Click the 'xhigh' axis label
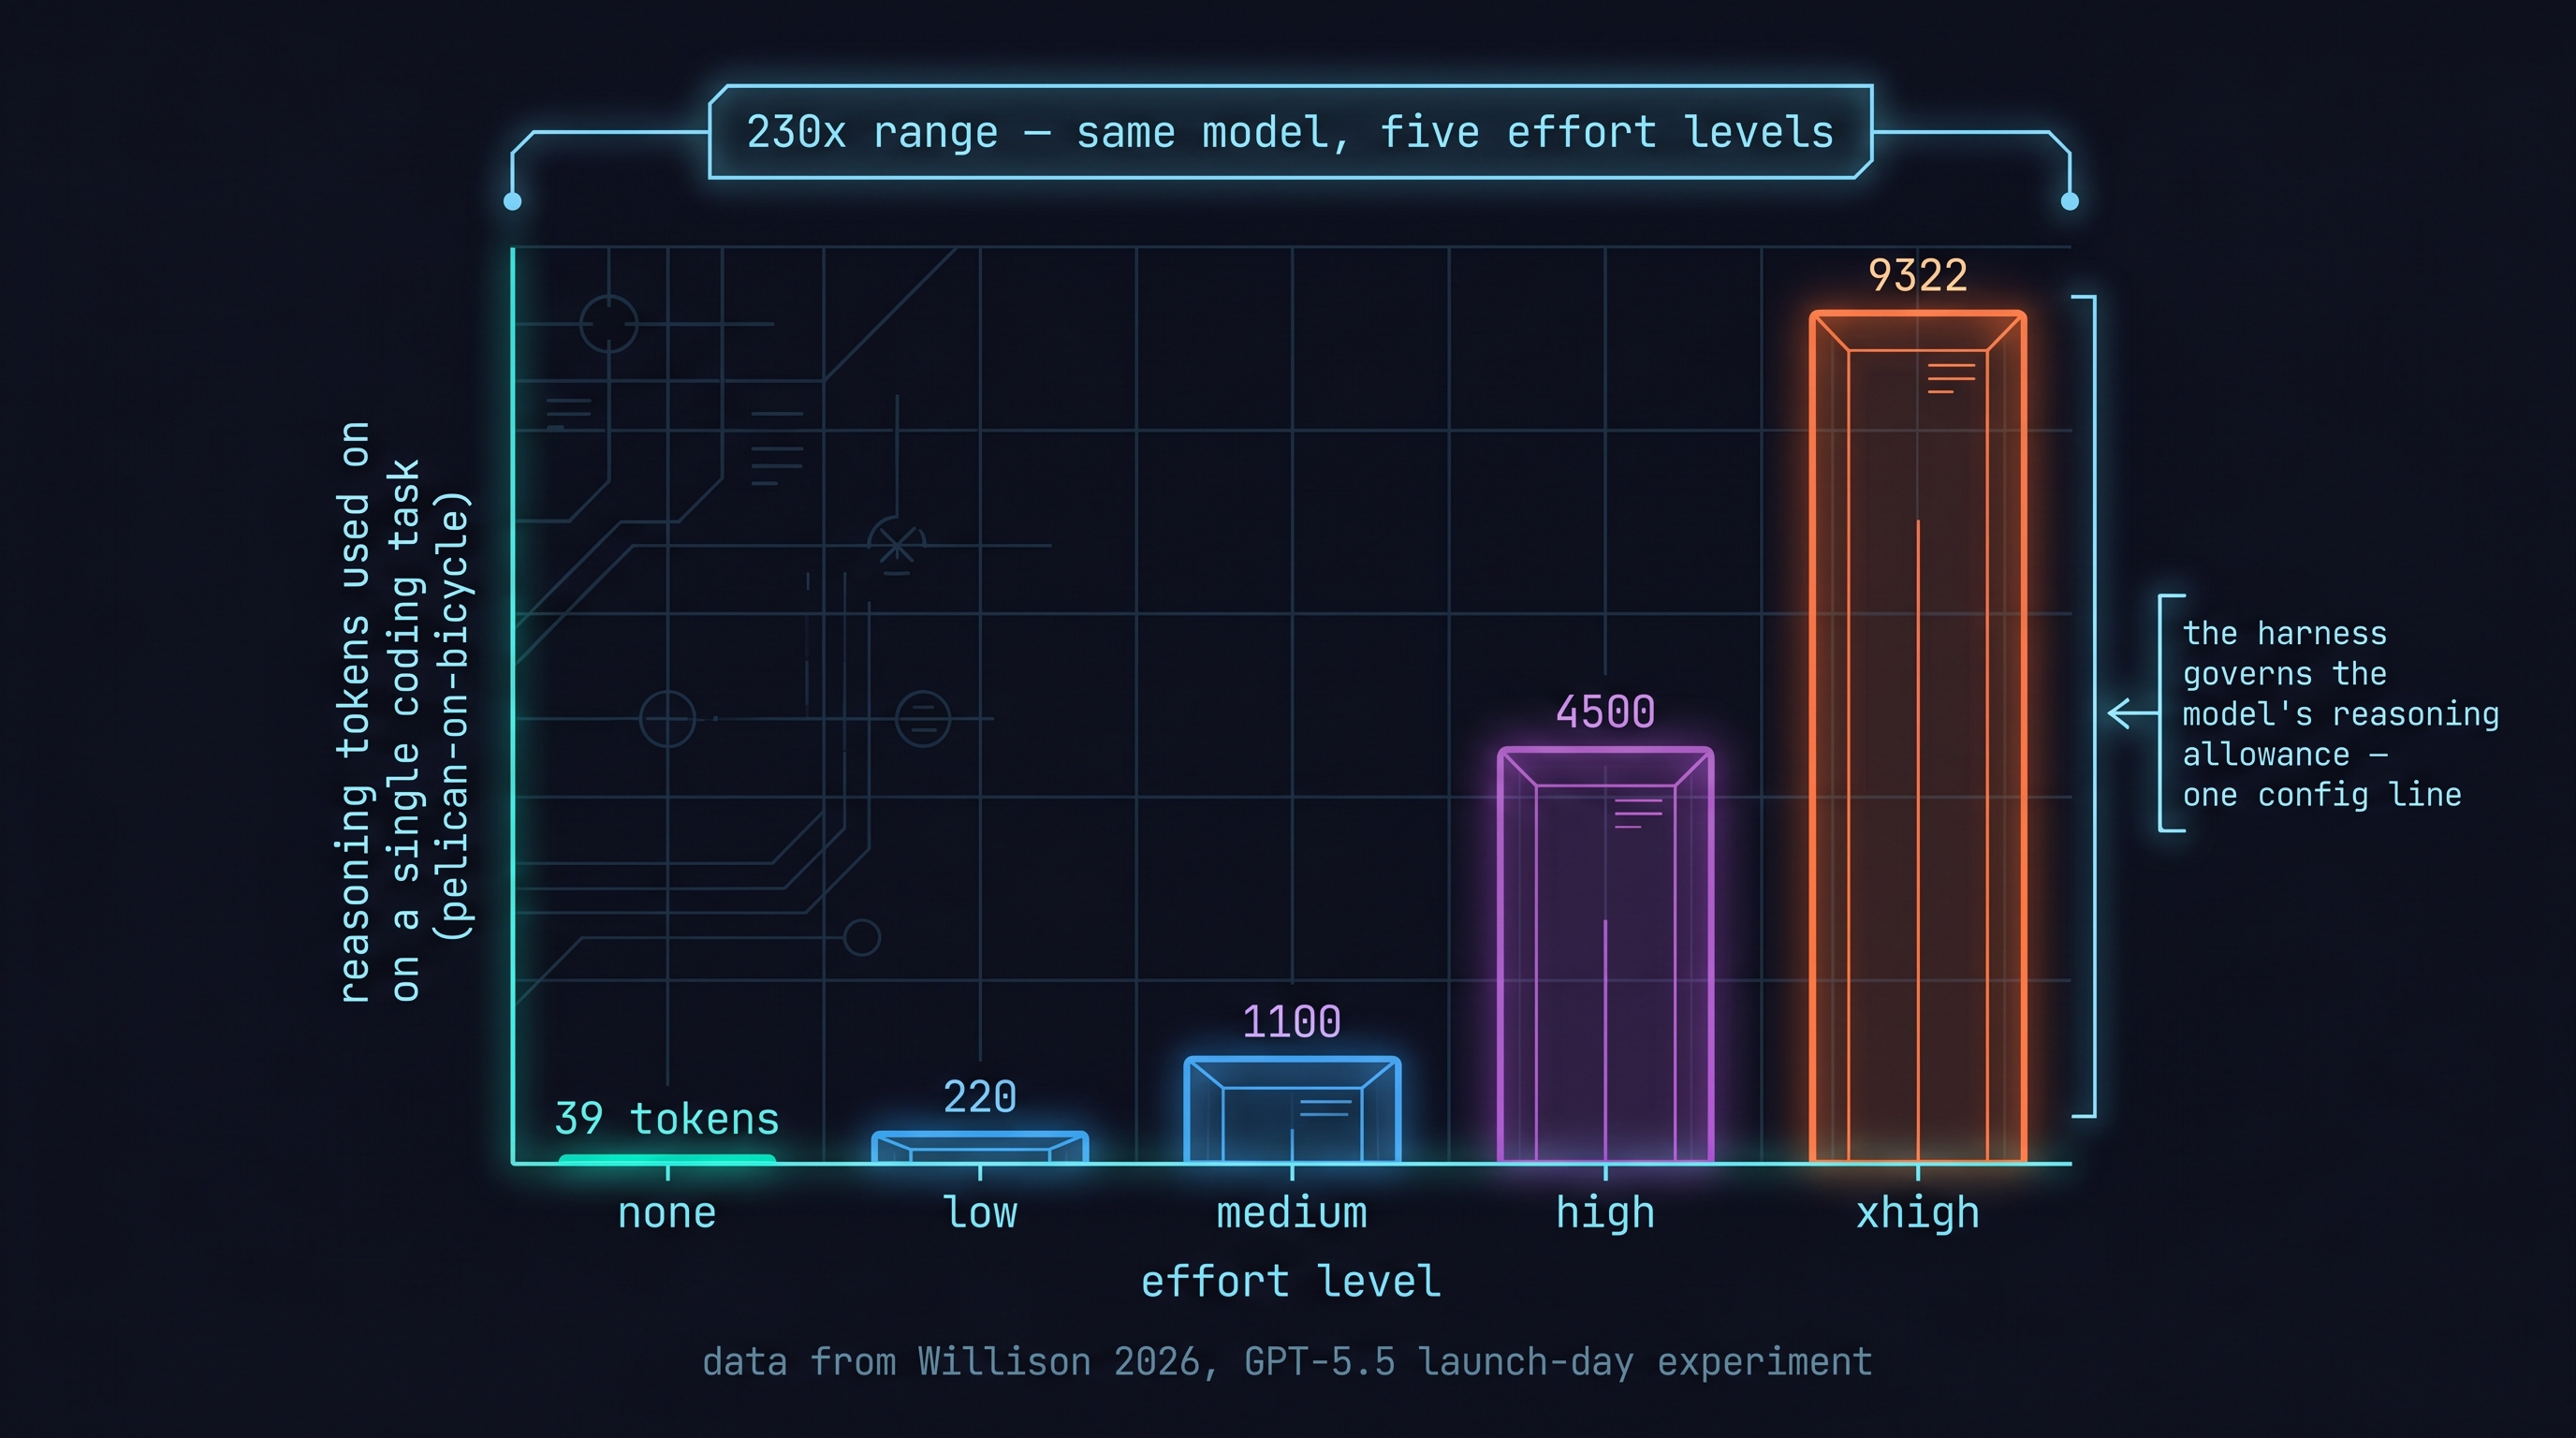Viewport: 2576px width, 1438px height. [x=1917, y=1213]
